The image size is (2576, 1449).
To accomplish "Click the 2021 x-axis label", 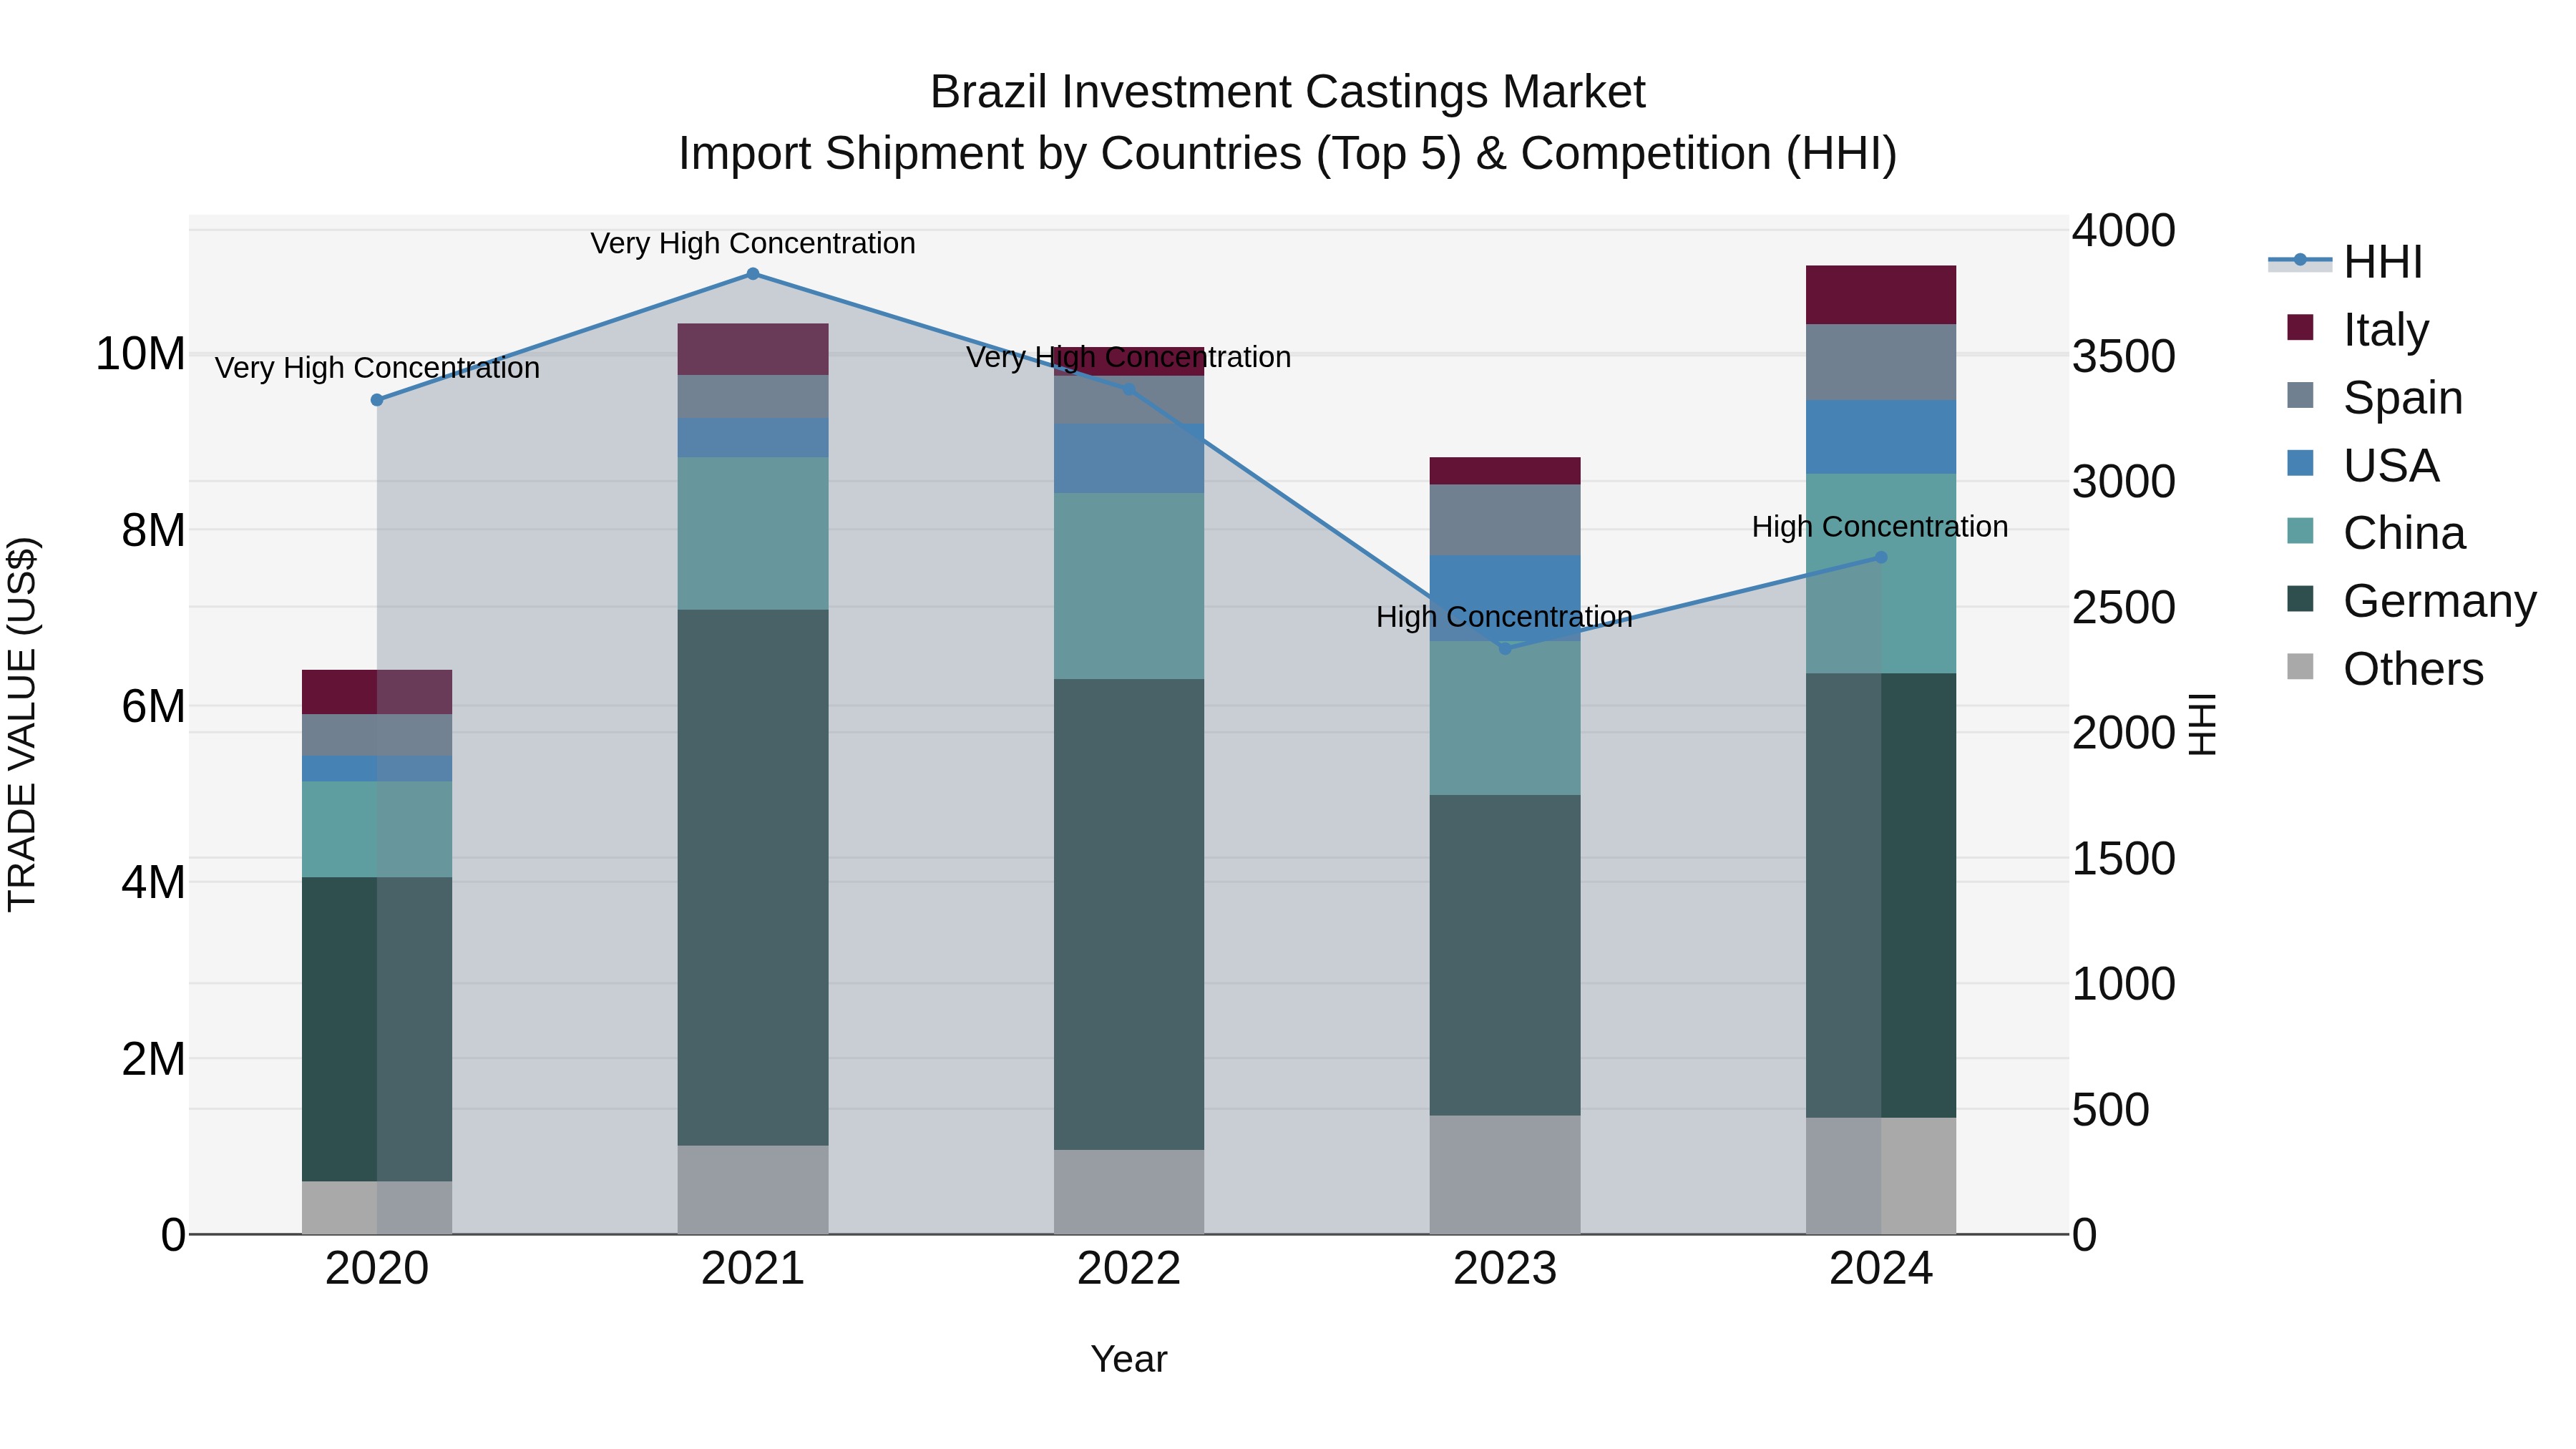I will (753, 1269).
